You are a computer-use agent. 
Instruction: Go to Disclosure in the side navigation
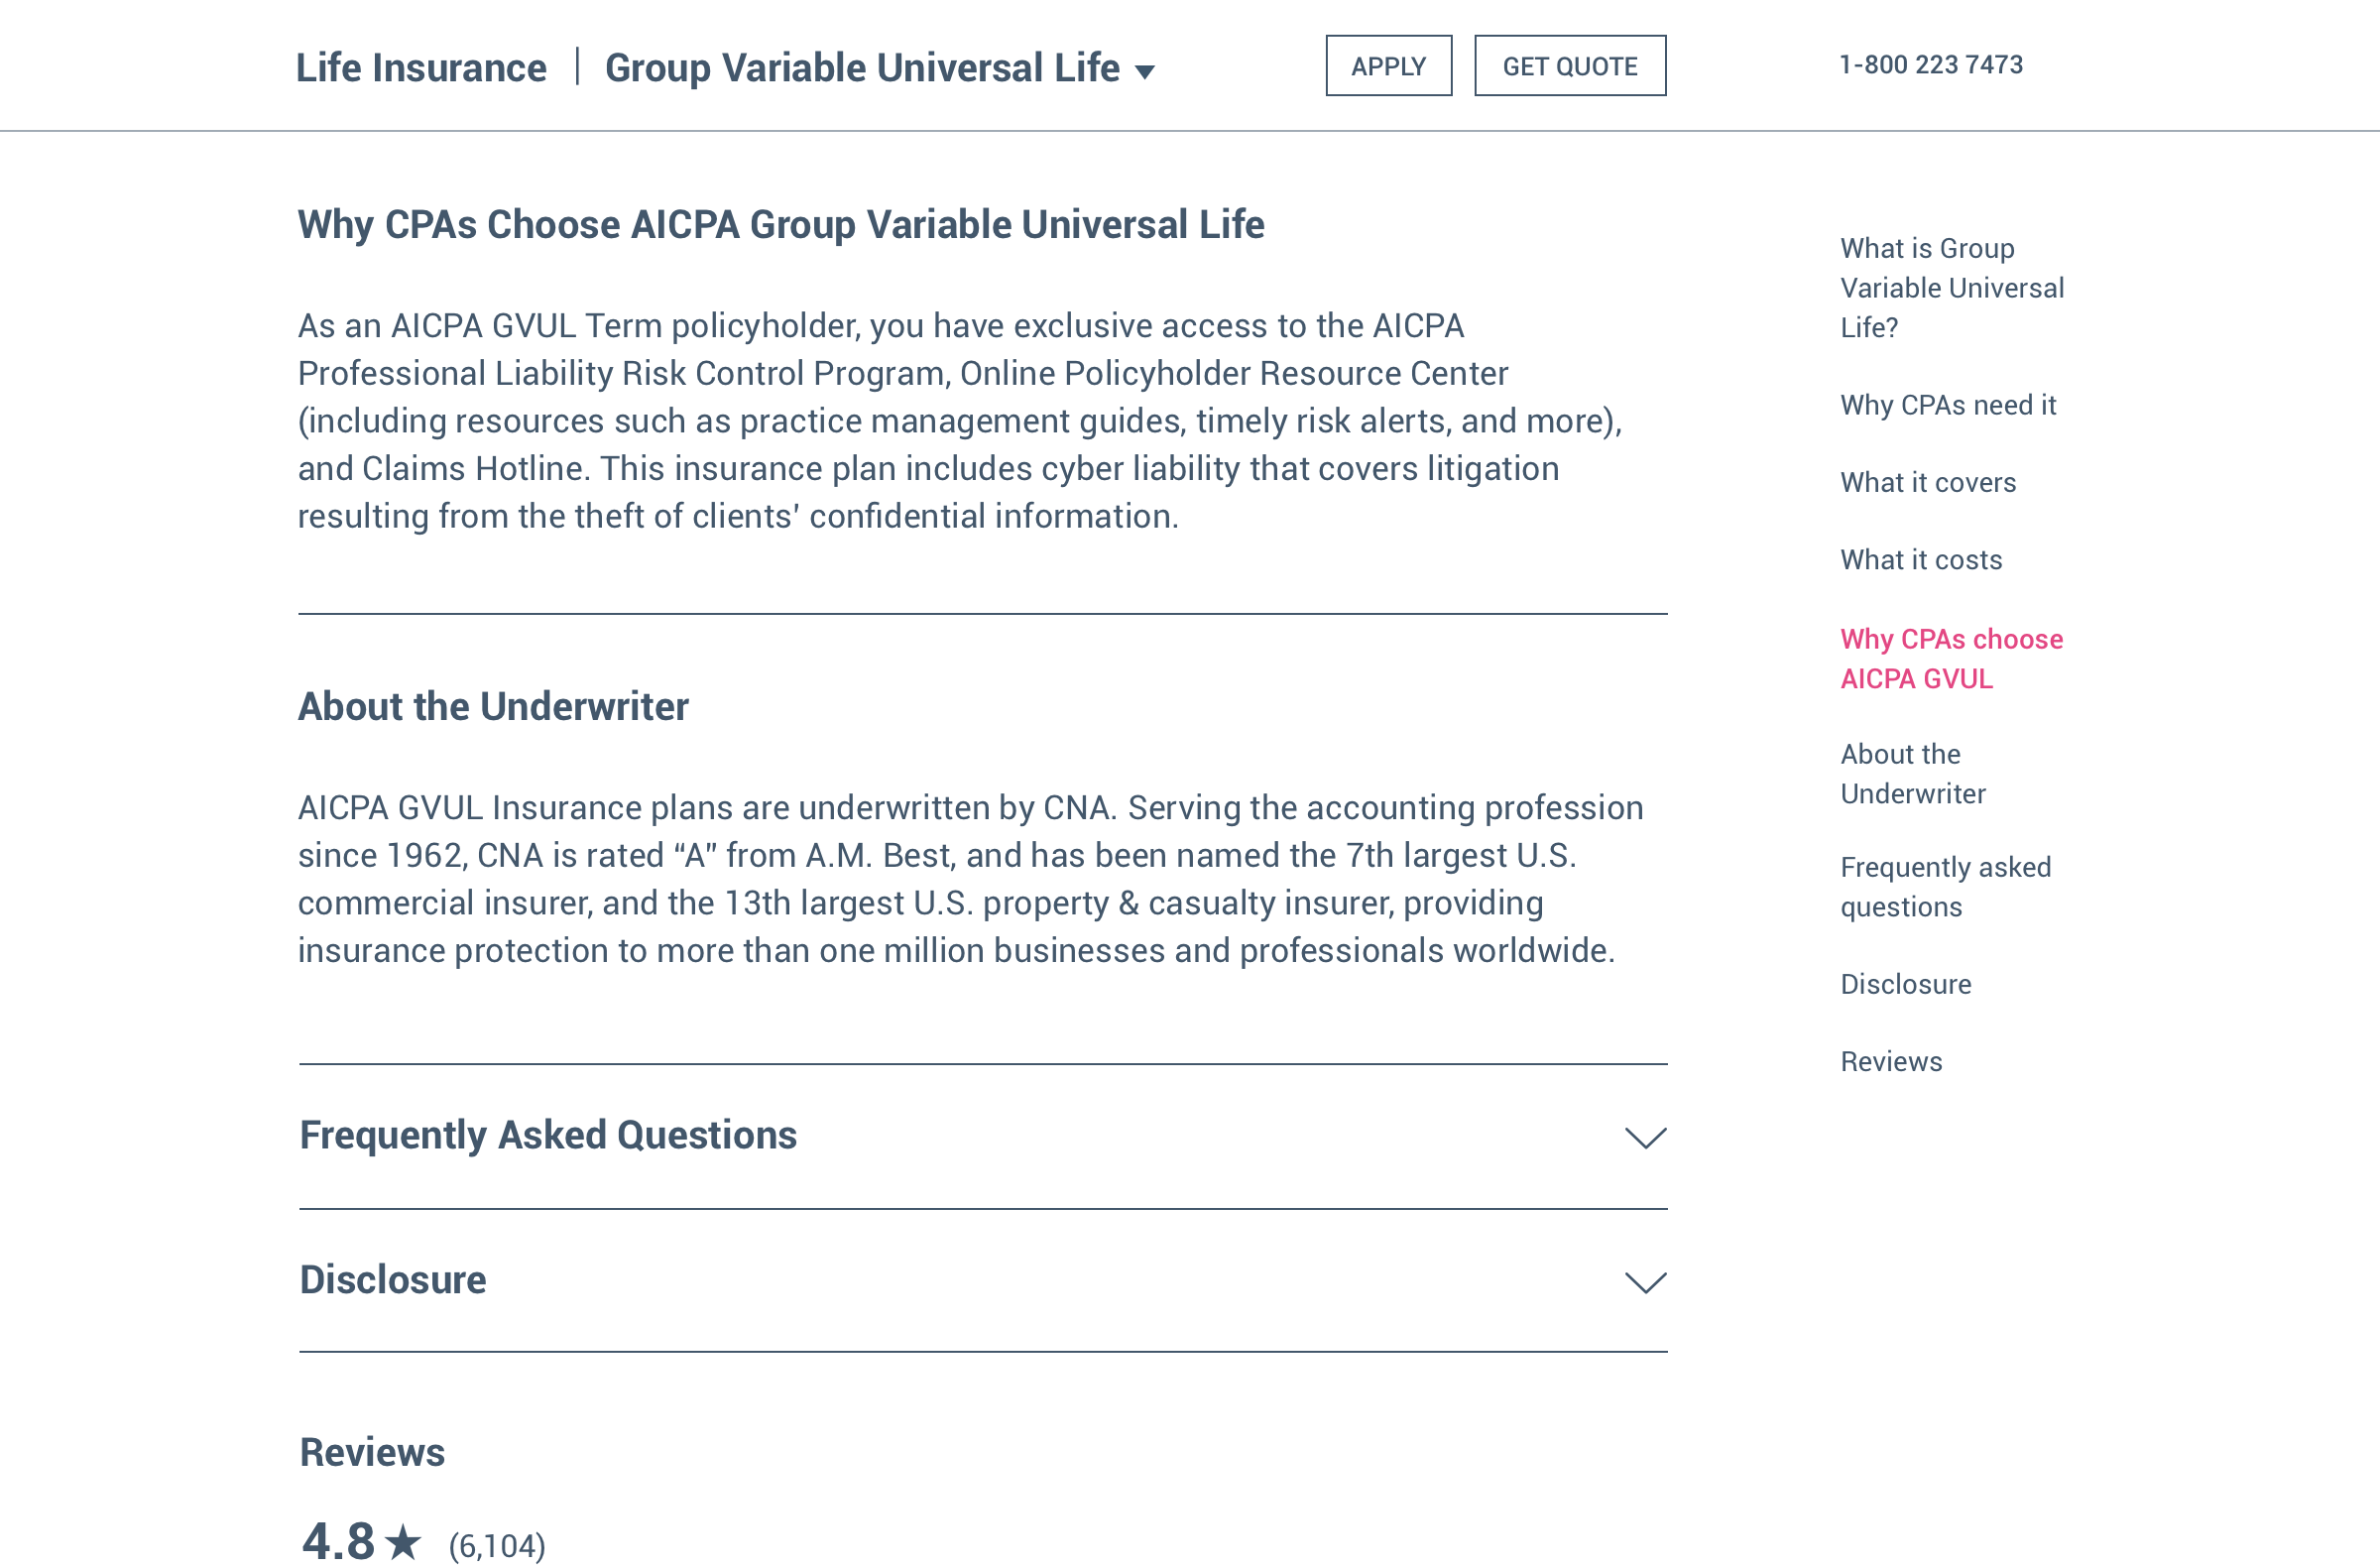(x=1905, y=984)
